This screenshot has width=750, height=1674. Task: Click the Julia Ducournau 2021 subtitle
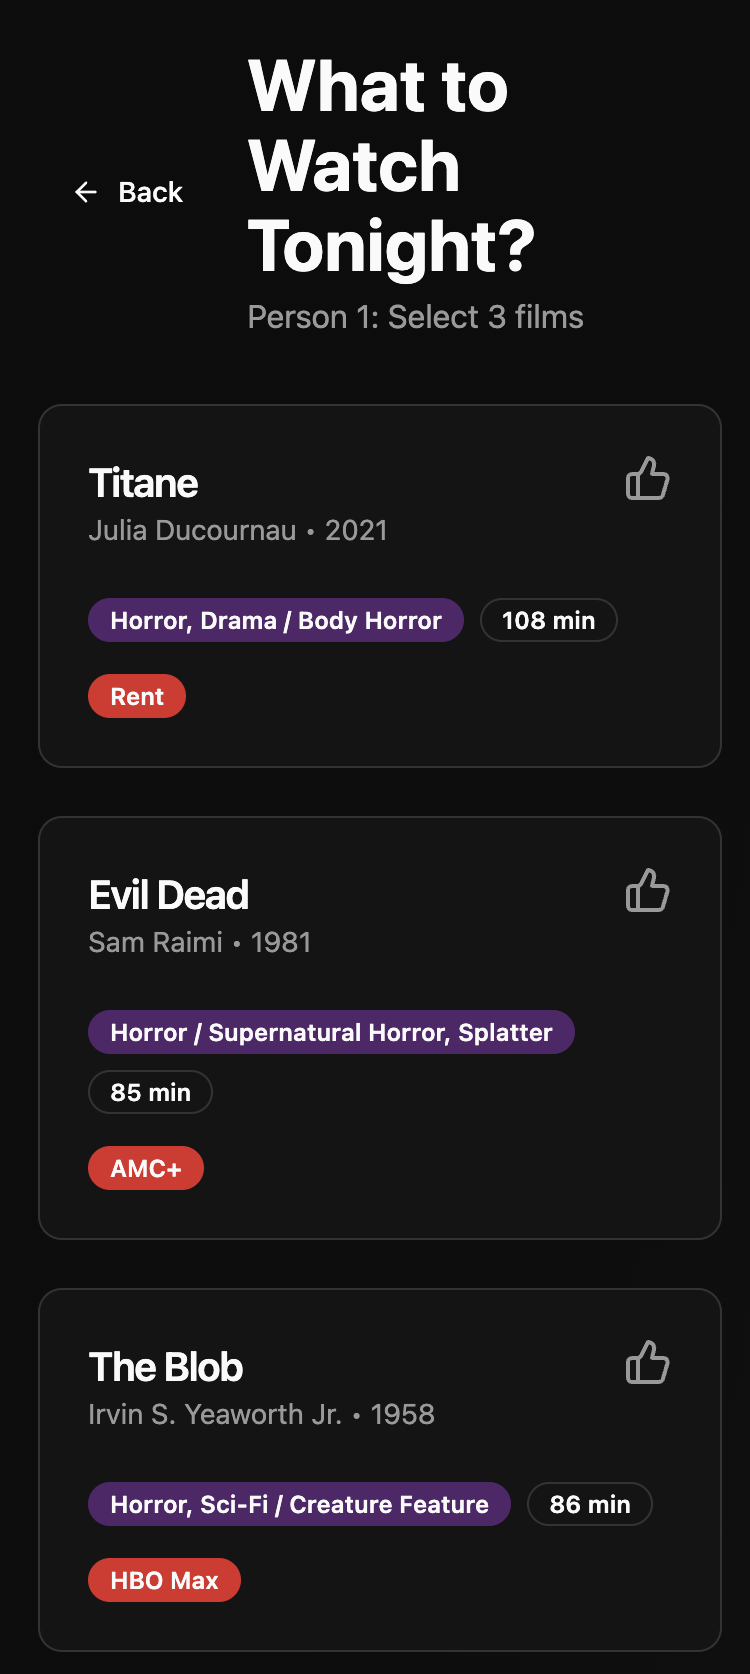tap(237, 530)
